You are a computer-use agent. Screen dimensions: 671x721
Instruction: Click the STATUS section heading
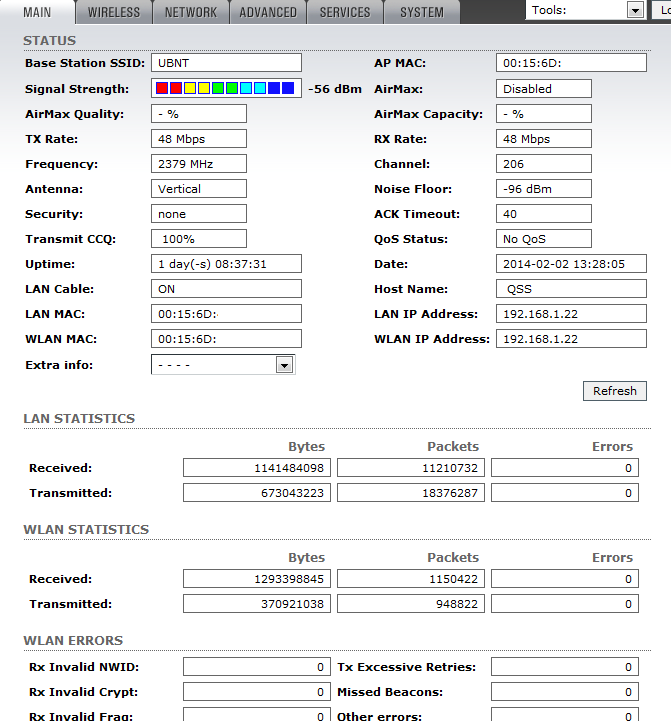tap(49, 40)
